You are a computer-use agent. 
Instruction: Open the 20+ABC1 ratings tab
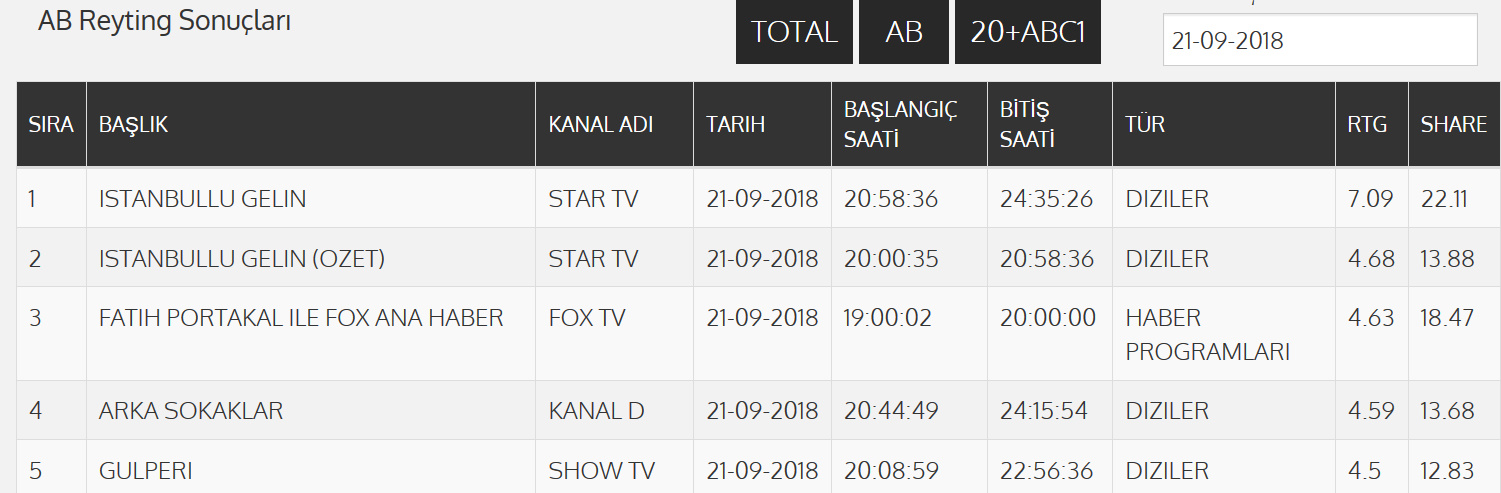click(x=1027, y=32)
